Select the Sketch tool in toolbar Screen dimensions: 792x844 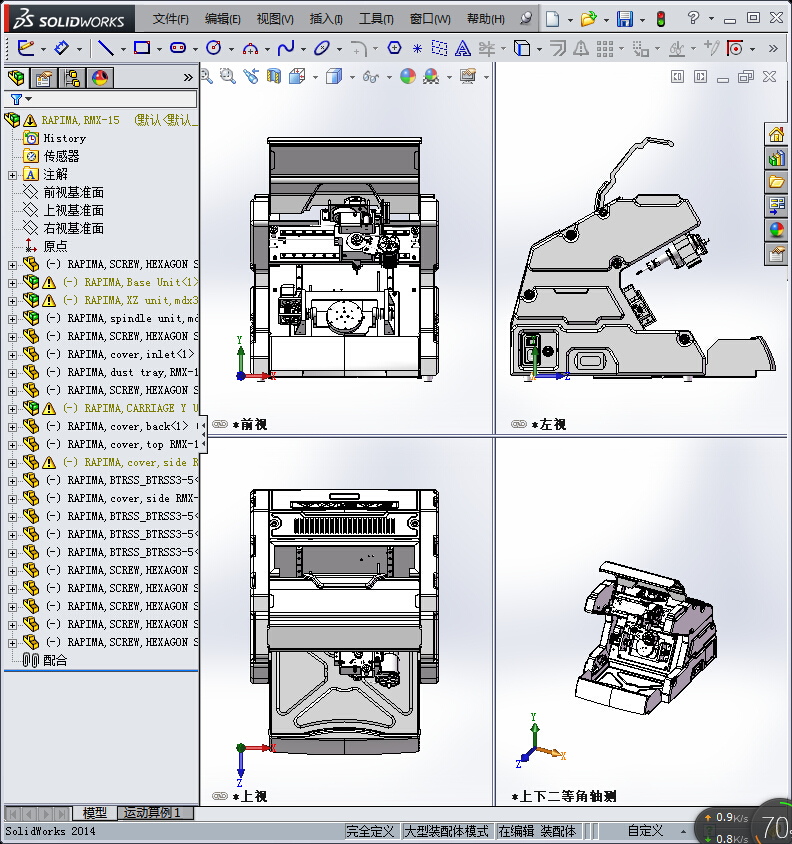[x=25, y=48]
